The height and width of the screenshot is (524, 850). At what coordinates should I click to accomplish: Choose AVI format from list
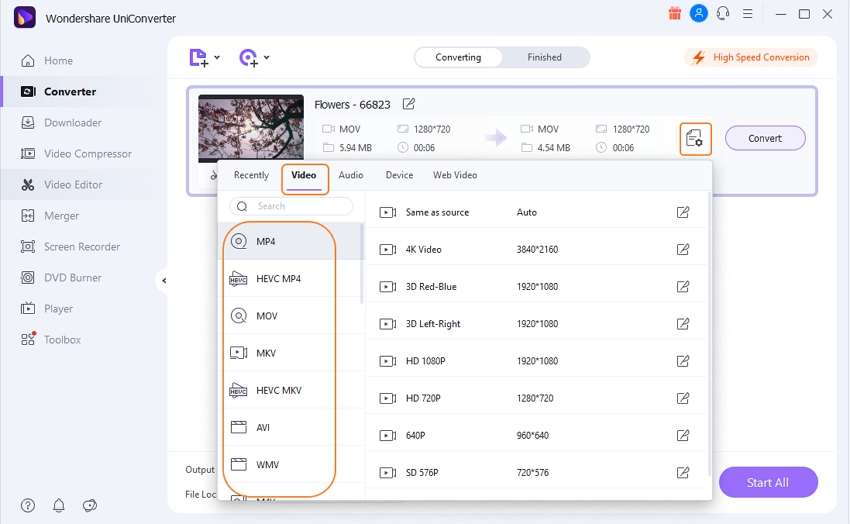click(290, 428)
